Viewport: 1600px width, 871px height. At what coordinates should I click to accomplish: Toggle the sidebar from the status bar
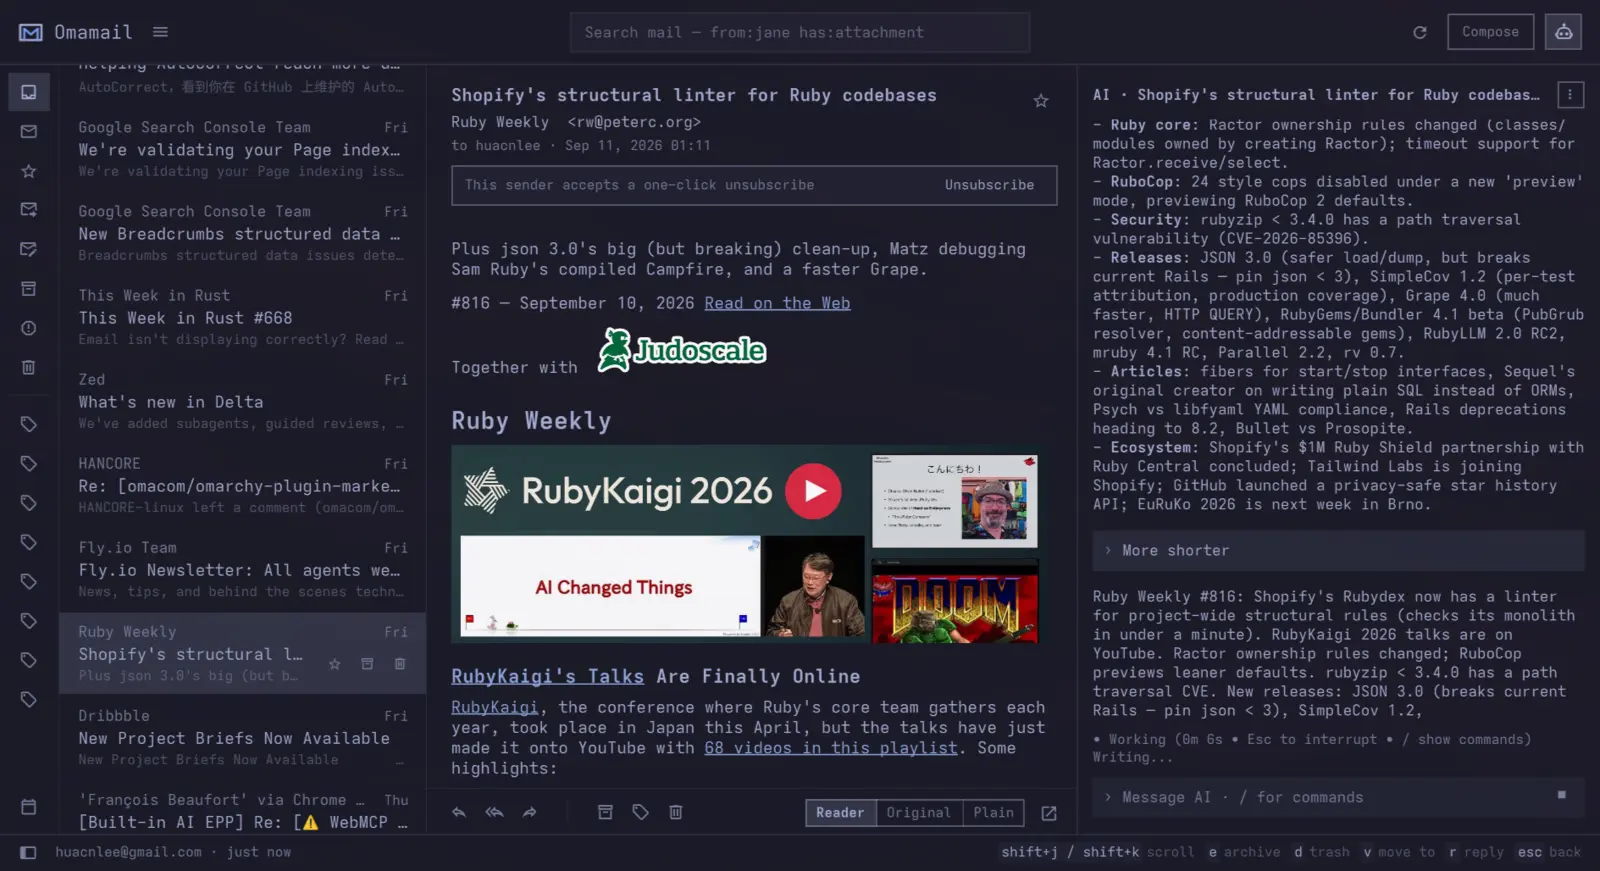[x=28, y=853]
